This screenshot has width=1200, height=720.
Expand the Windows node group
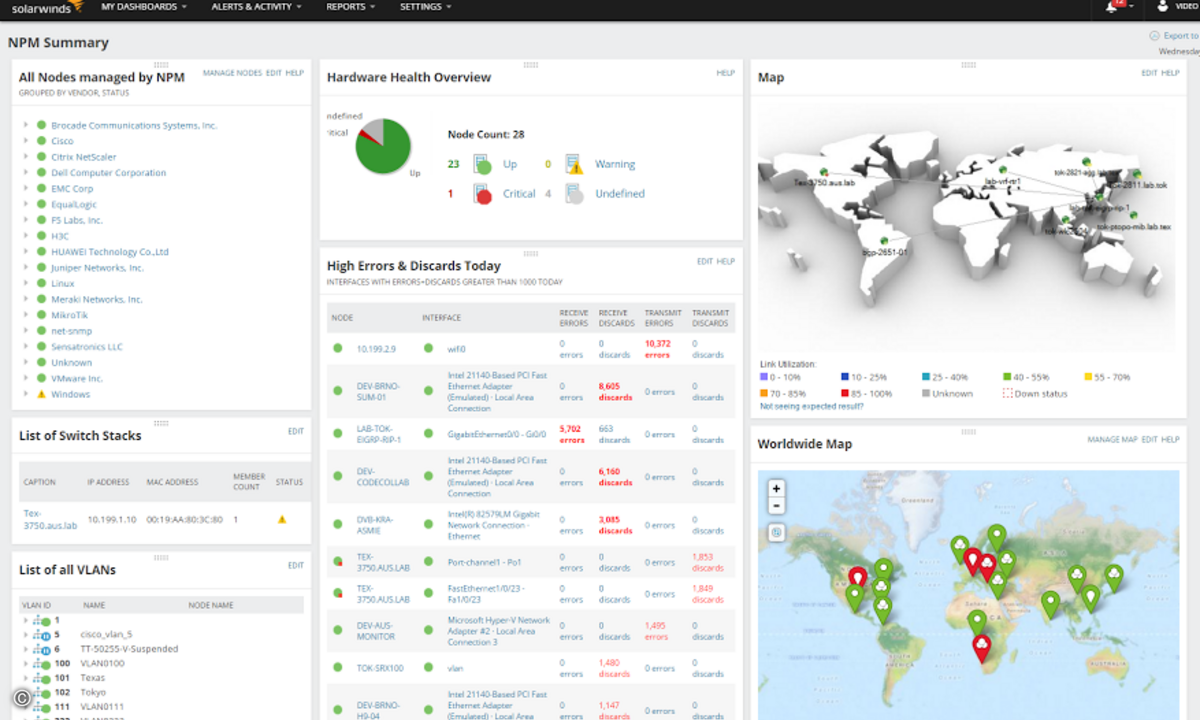(x=25, y=394)
